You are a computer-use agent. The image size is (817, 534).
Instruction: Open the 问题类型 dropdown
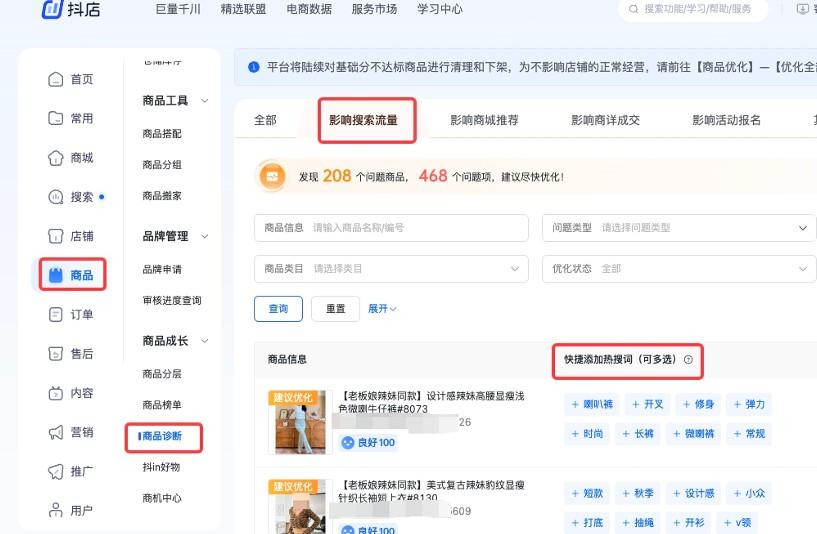click(x=679, y=228)
